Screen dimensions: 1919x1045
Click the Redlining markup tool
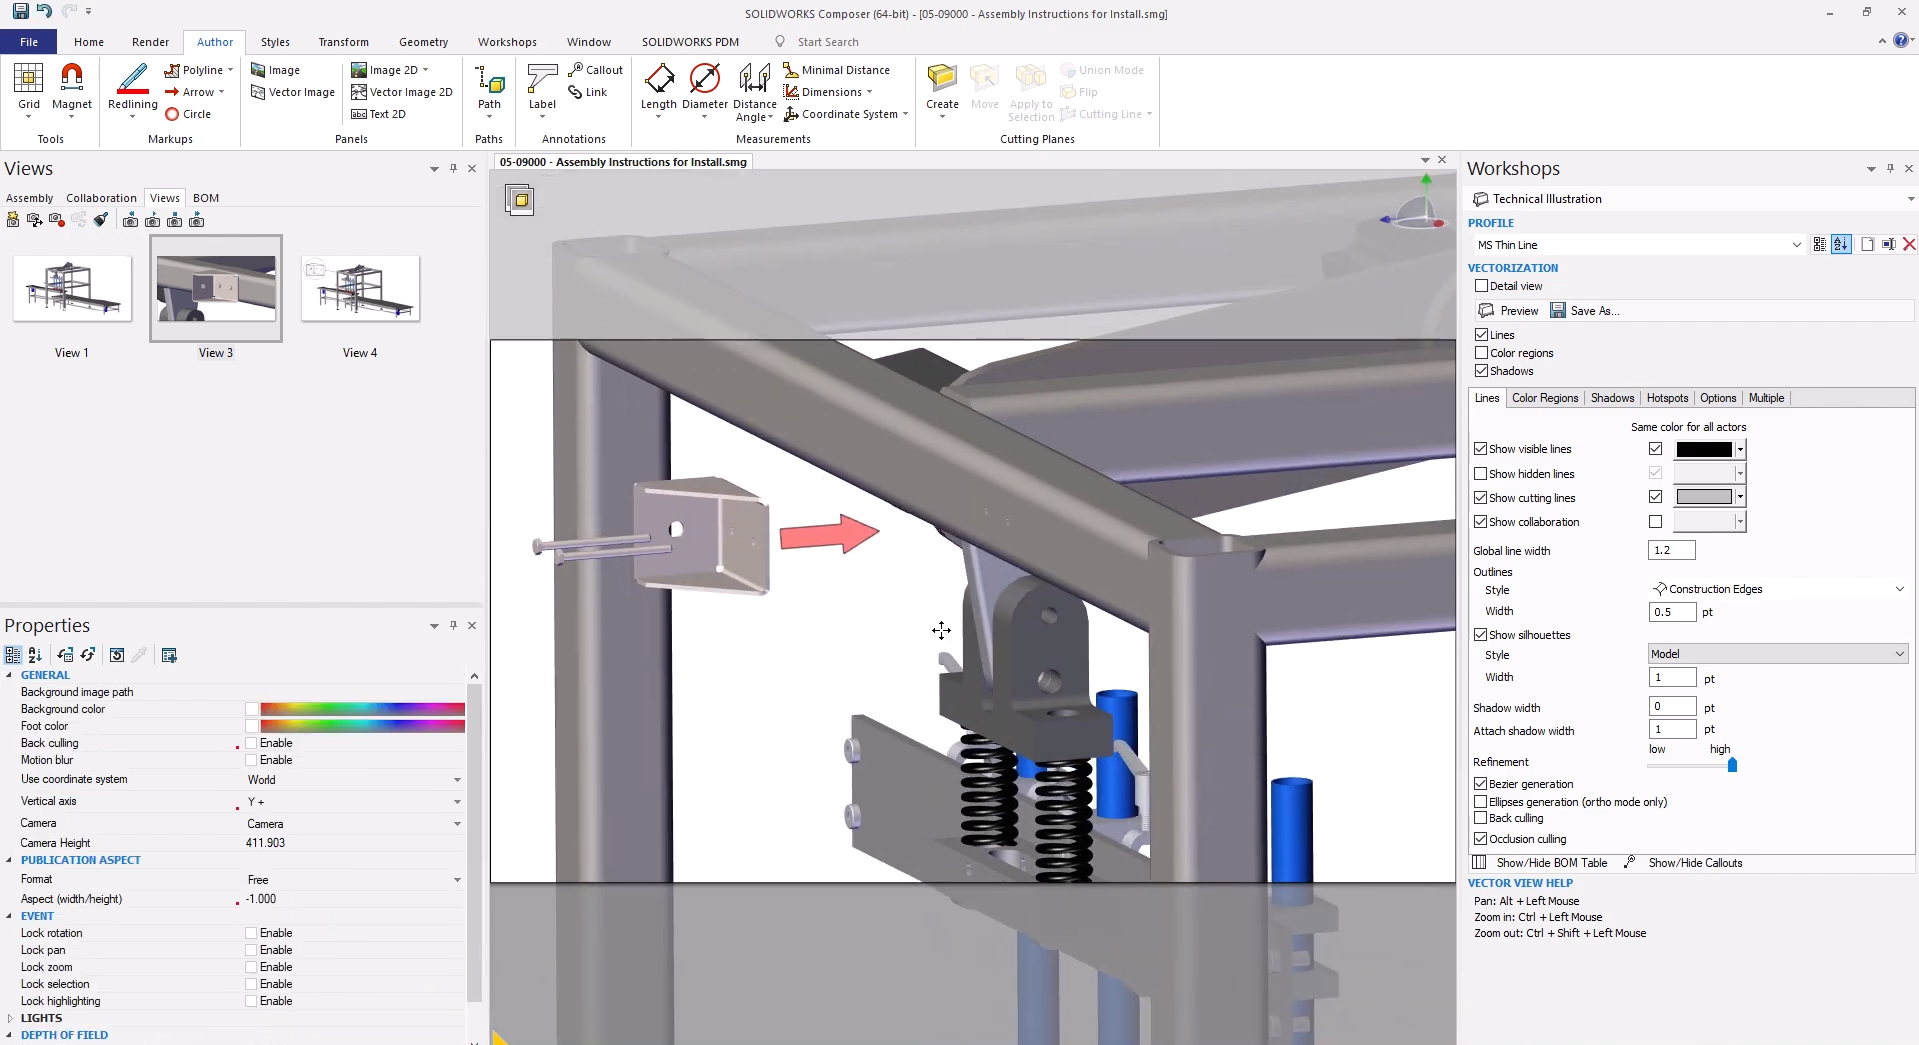pos(132,86)
